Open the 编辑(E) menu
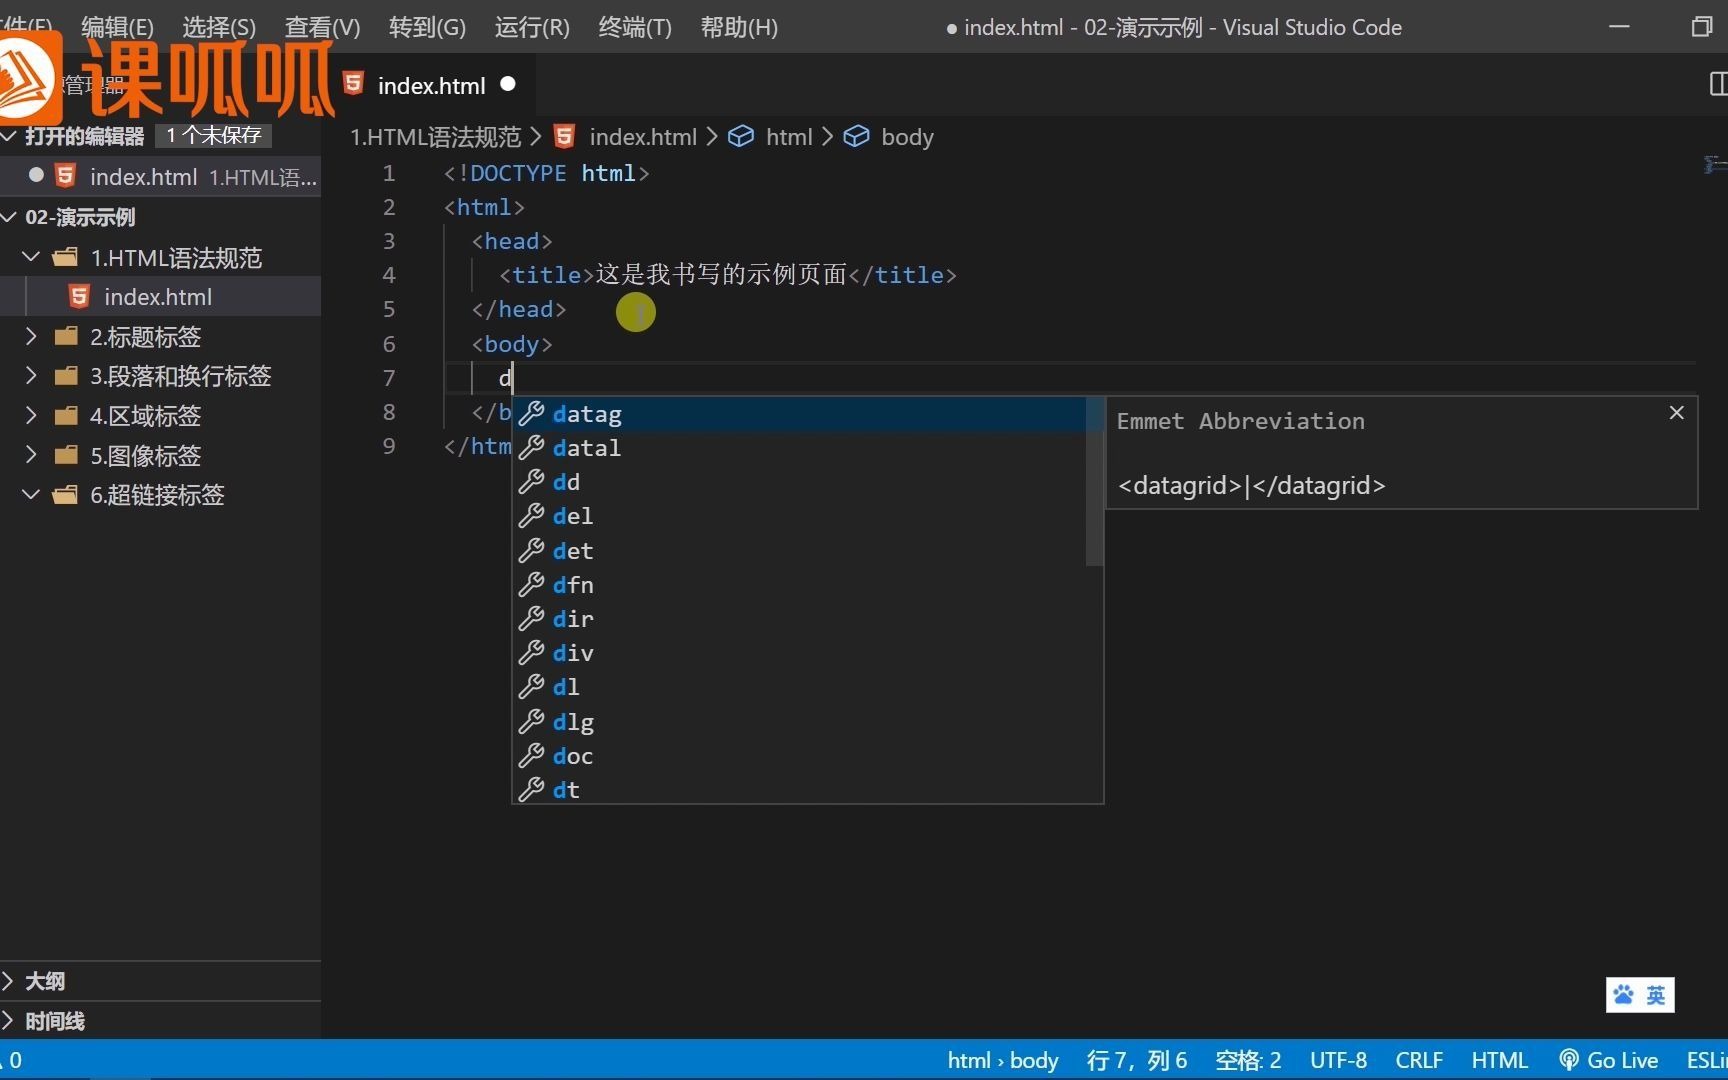The height and width of the screenshot is (1080, 1728). click(x=117, y=27)
